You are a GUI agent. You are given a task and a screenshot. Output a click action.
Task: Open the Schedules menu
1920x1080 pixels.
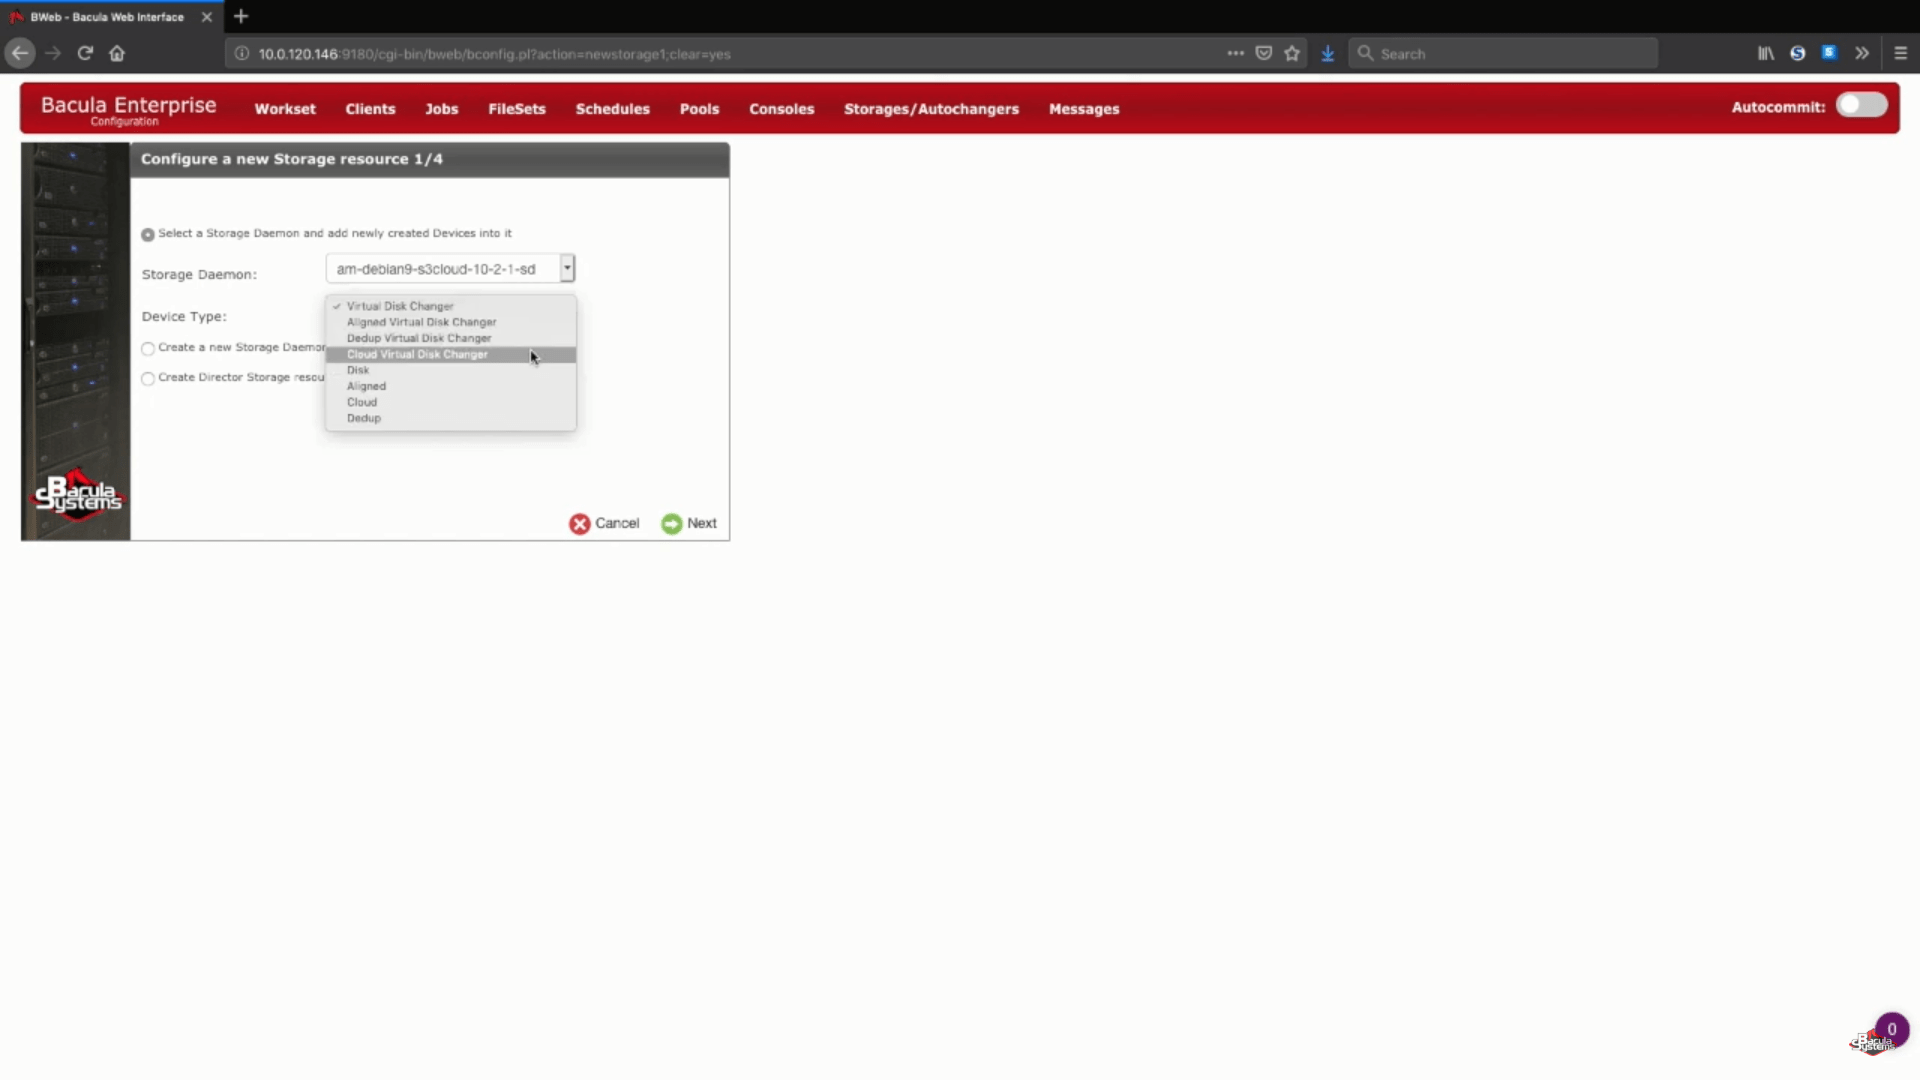613,109
